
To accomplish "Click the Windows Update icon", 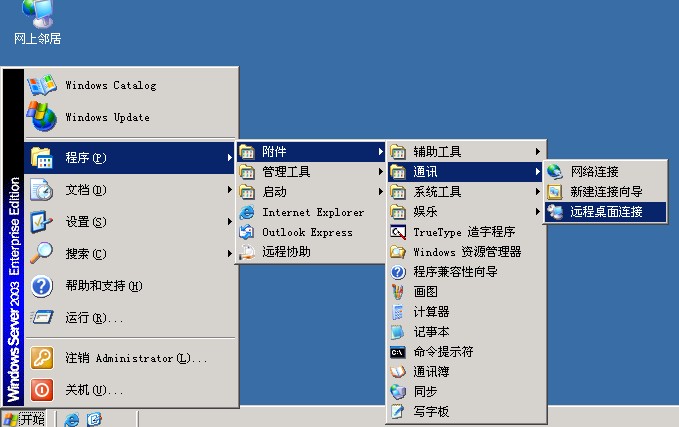I will pos(42,117).
